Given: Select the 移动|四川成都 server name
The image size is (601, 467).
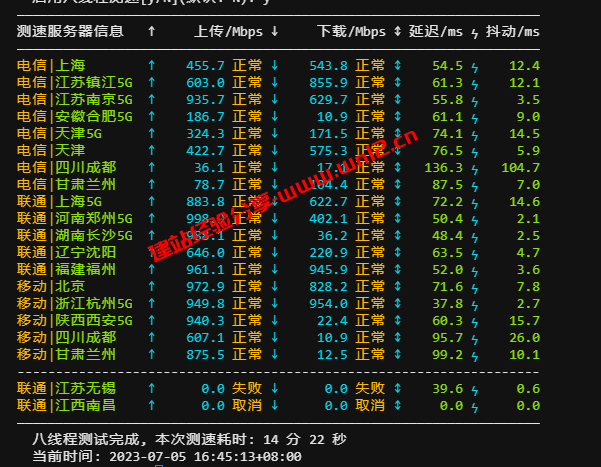Looking at the screenshot, I should click(67, 337).
